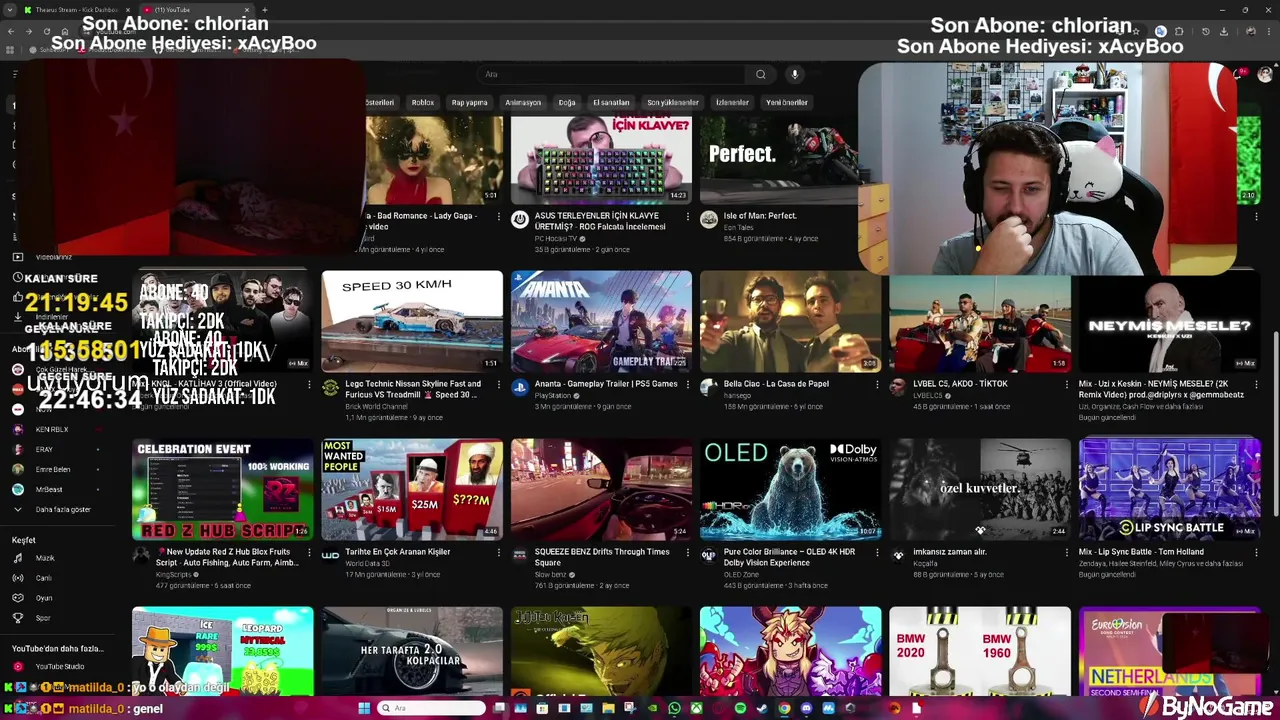1280x720 pixels.
Task: Open the Ananta Gameplay Trailer thumbnail
Action: [x=601, y=321]
